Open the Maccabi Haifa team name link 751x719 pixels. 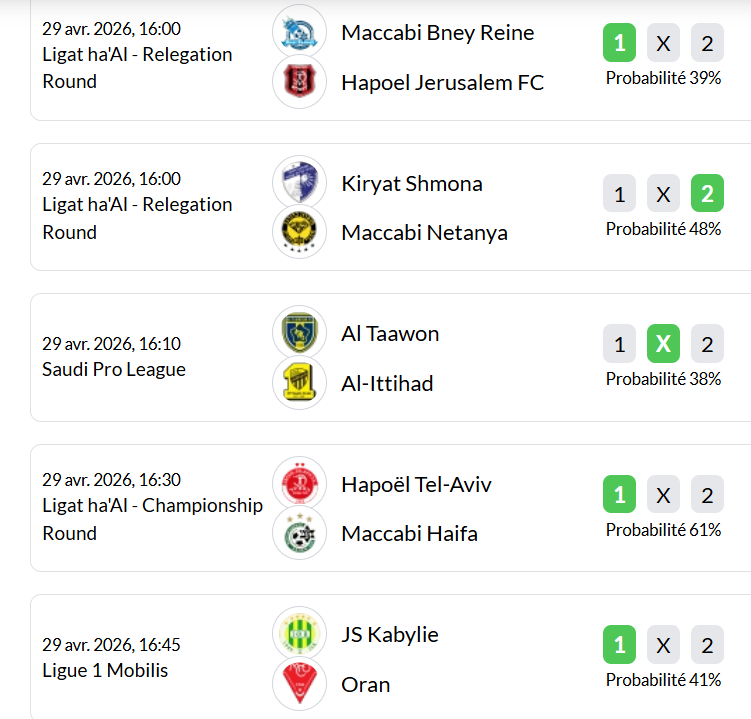(x=409, y=533)
